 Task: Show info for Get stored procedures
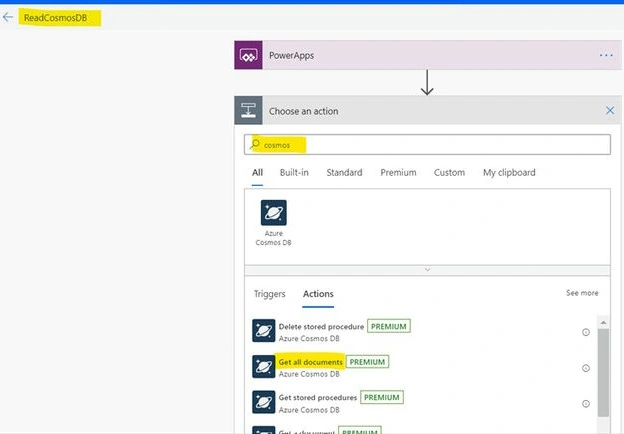[x=586, y=404]
